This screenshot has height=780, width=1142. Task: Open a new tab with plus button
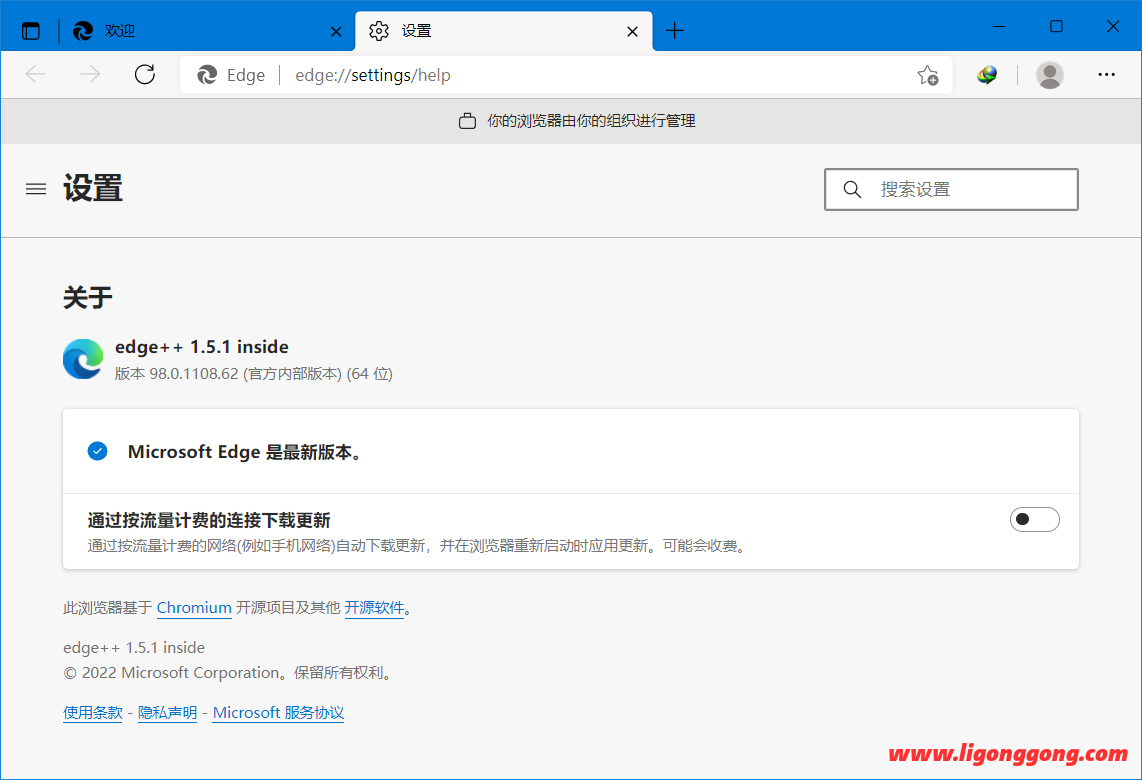[674, 31]
